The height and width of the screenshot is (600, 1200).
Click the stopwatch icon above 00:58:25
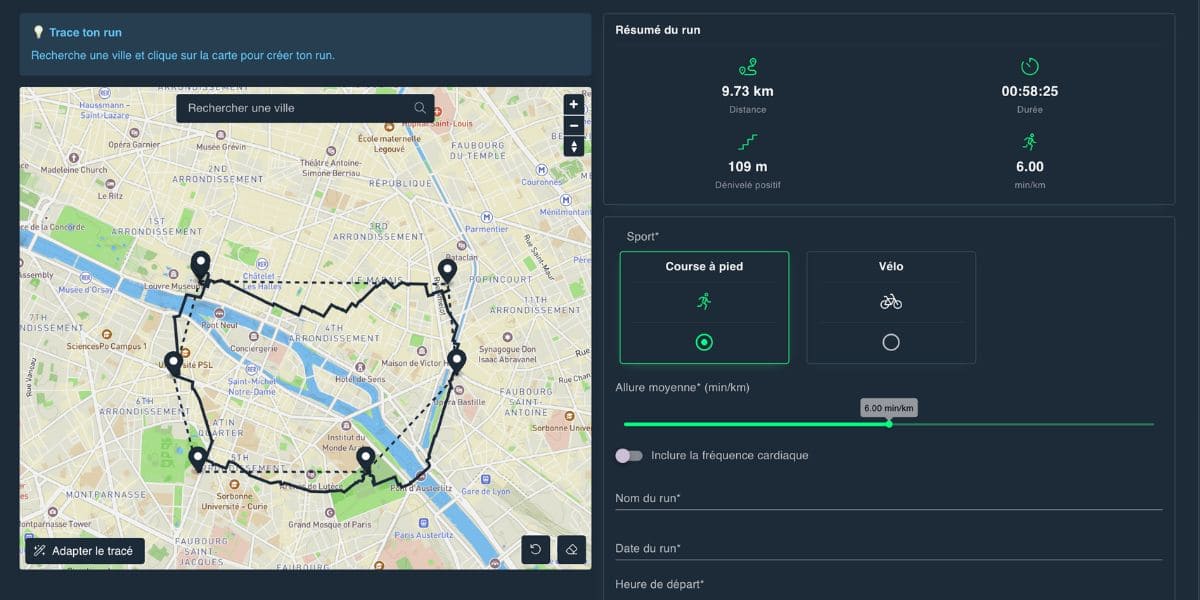coord(1030,67)
